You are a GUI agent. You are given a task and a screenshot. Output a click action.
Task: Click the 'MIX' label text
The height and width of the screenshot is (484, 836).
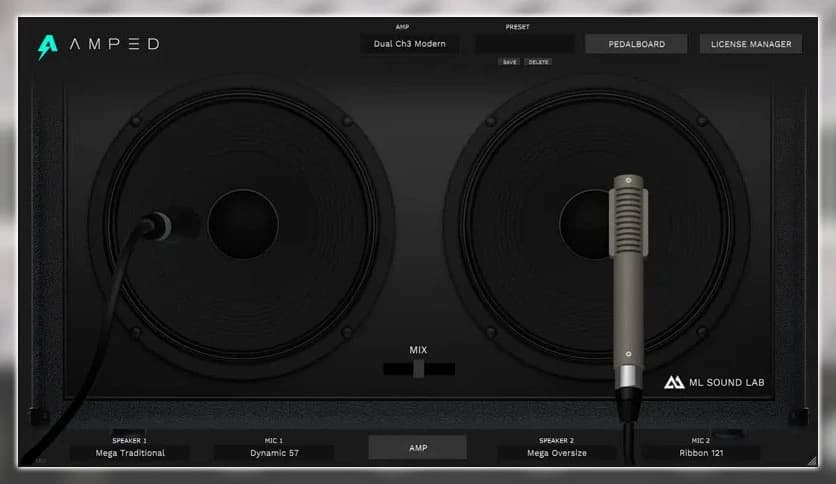[418, 350]
